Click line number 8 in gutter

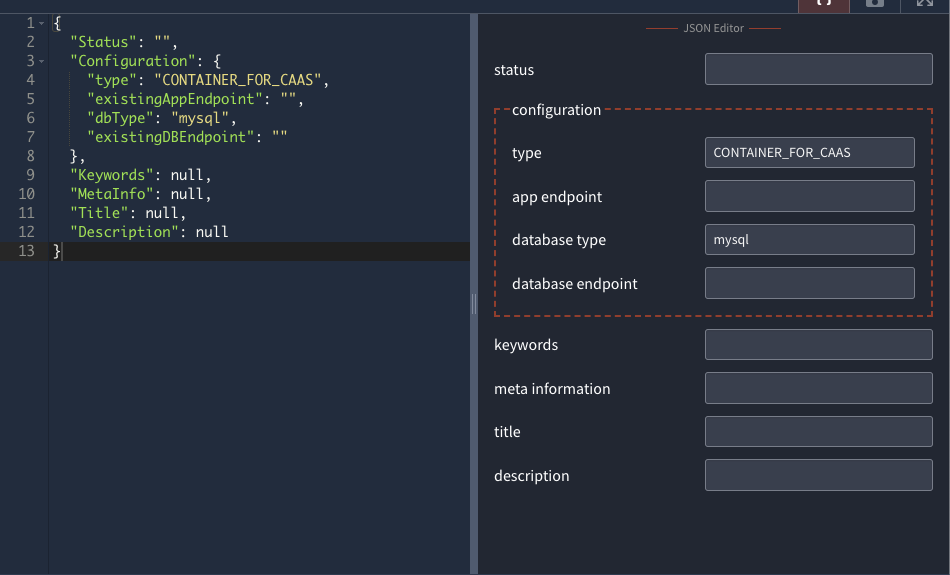(30, 156)
